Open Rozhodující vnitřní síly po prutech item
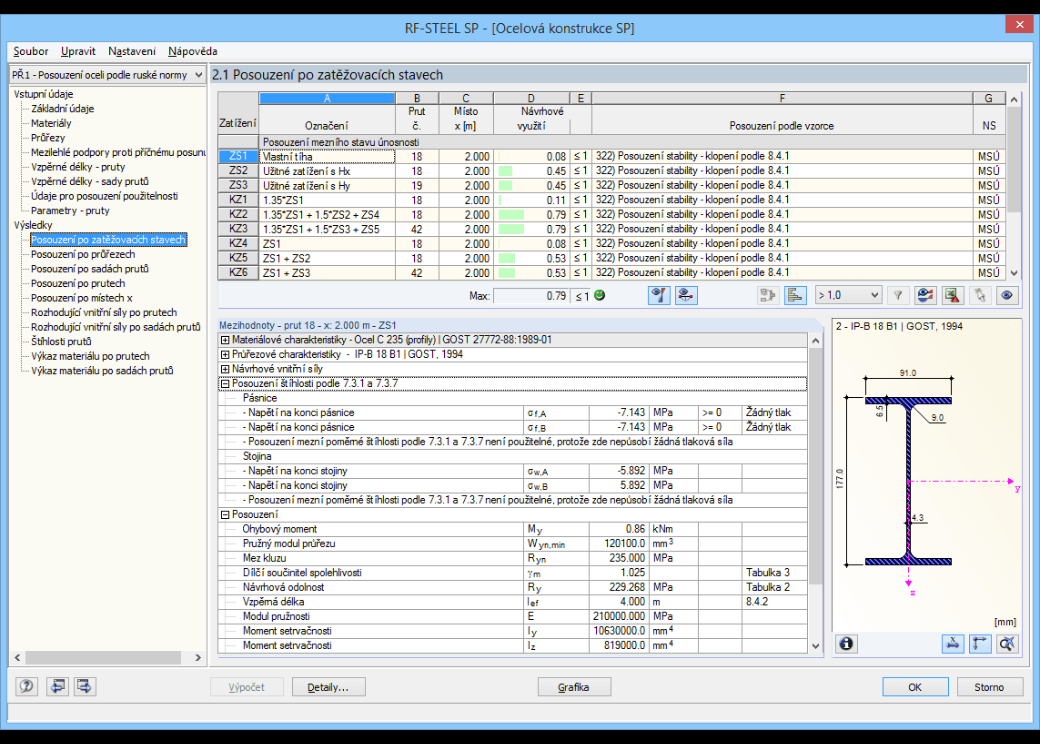The height and width of the screenshot is (744, 1040). tap(104, 312)
